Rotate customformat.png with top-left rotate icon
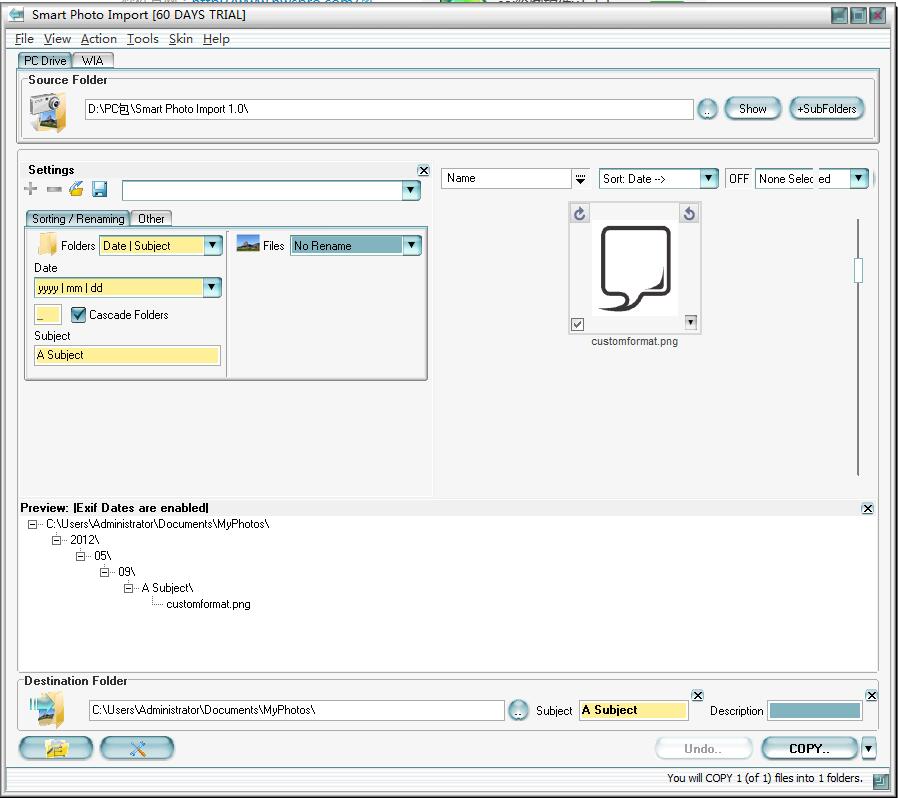898x798 pixels. click(x=580, y=214)
